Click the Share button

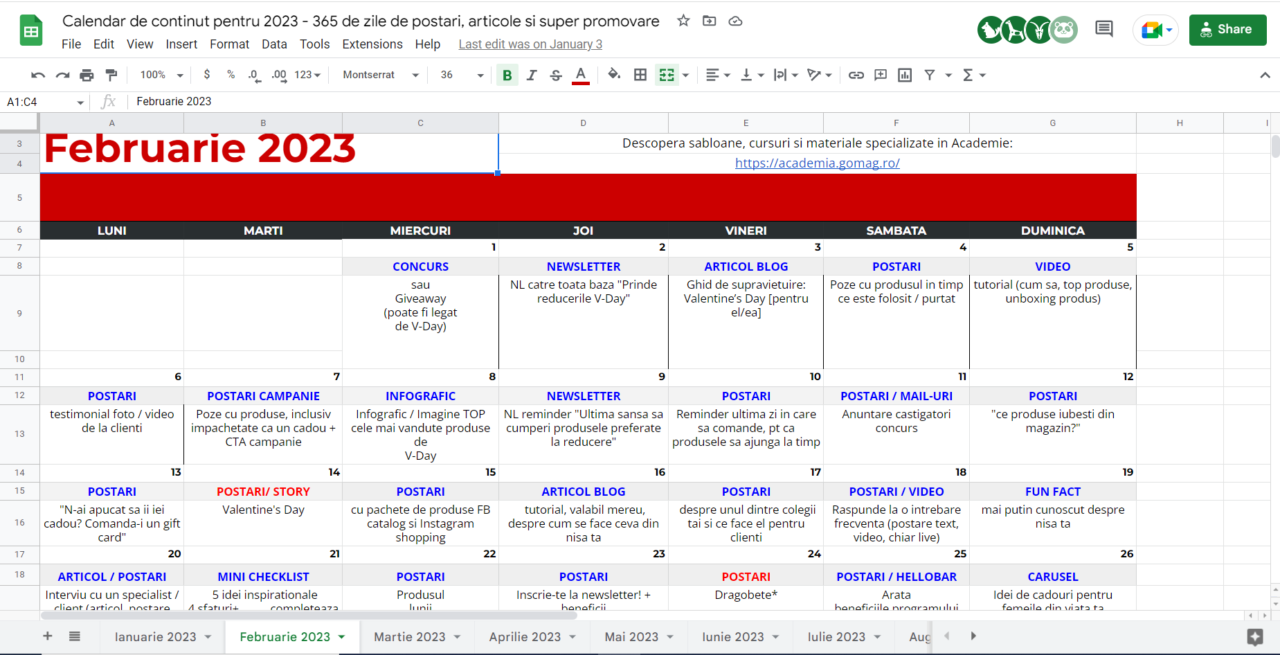click(x=1227, y=30)
